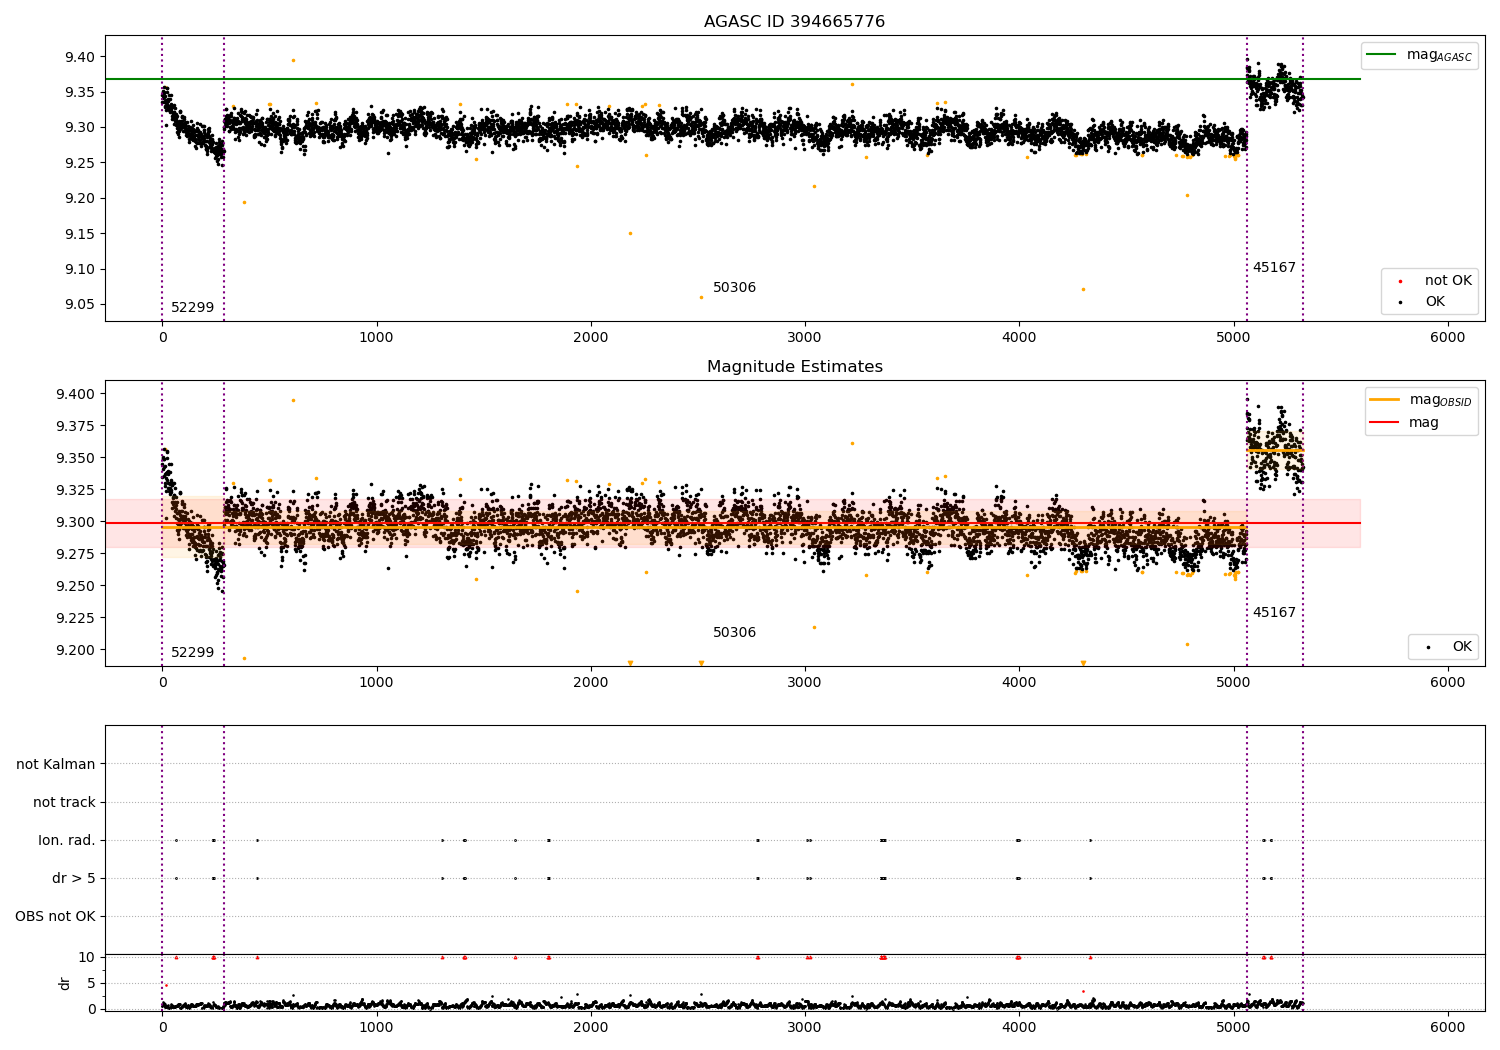The image size is (1500, 1050).
Task: Click the plot title AGASC ID 394665776
Action: (x=794, y=22)
